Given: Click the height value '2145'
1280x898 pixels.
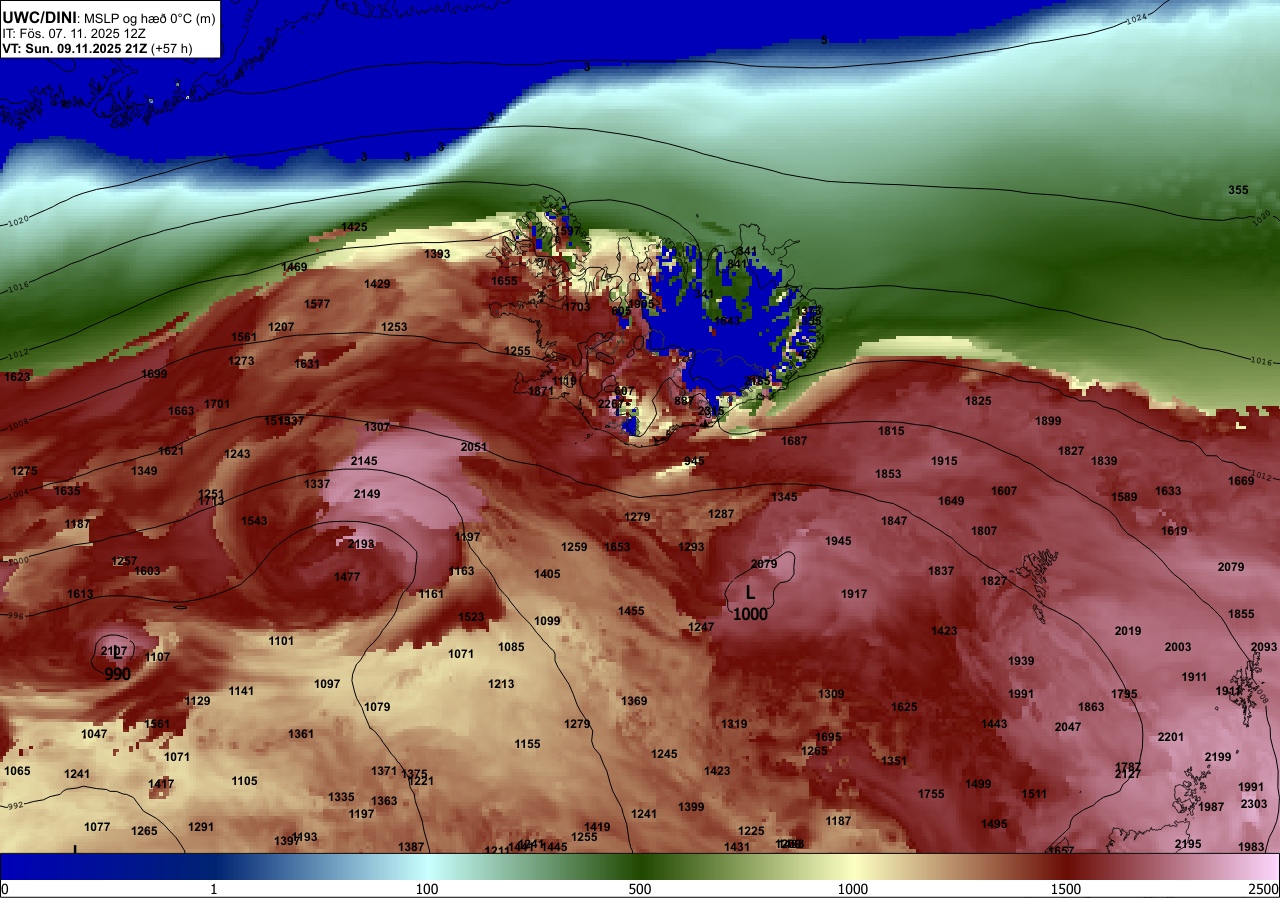Looking at the screenshot, I should click(x=364, y=461).
